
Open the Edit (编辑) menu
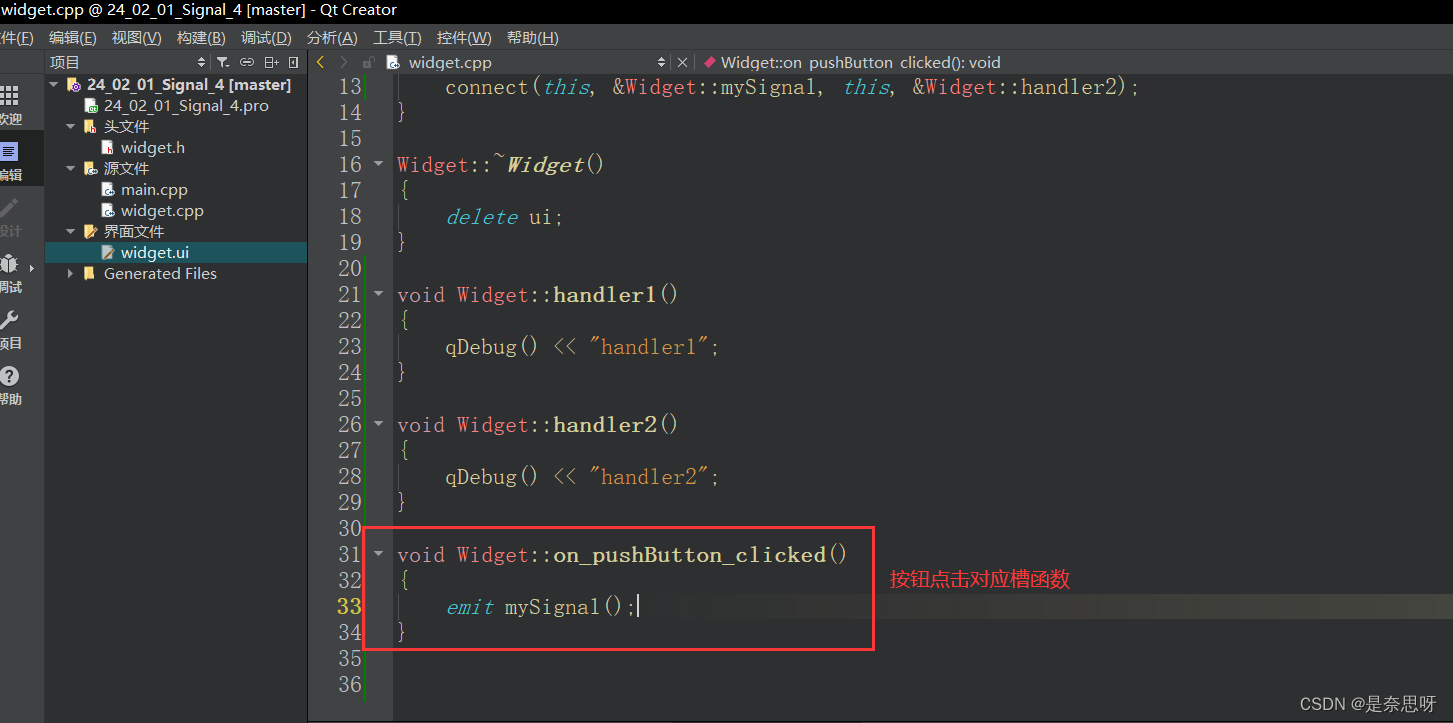coord(73,38)
